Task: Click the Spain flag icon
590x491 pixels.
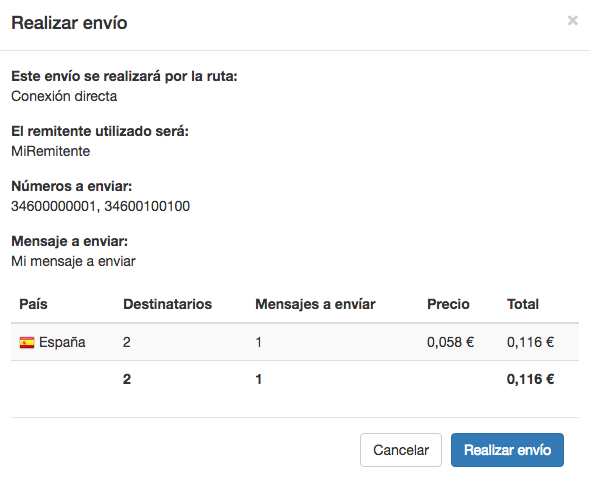Action: 27,342
